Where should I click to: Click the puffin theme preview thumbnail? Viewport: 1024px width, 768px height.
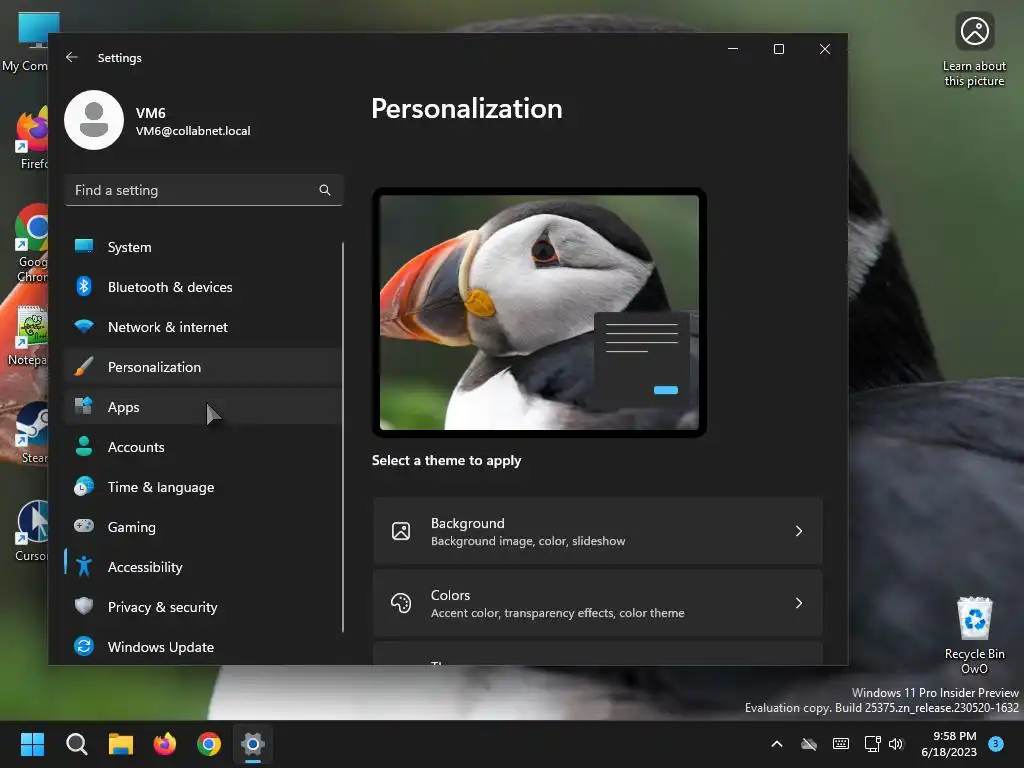coord(539,313)
